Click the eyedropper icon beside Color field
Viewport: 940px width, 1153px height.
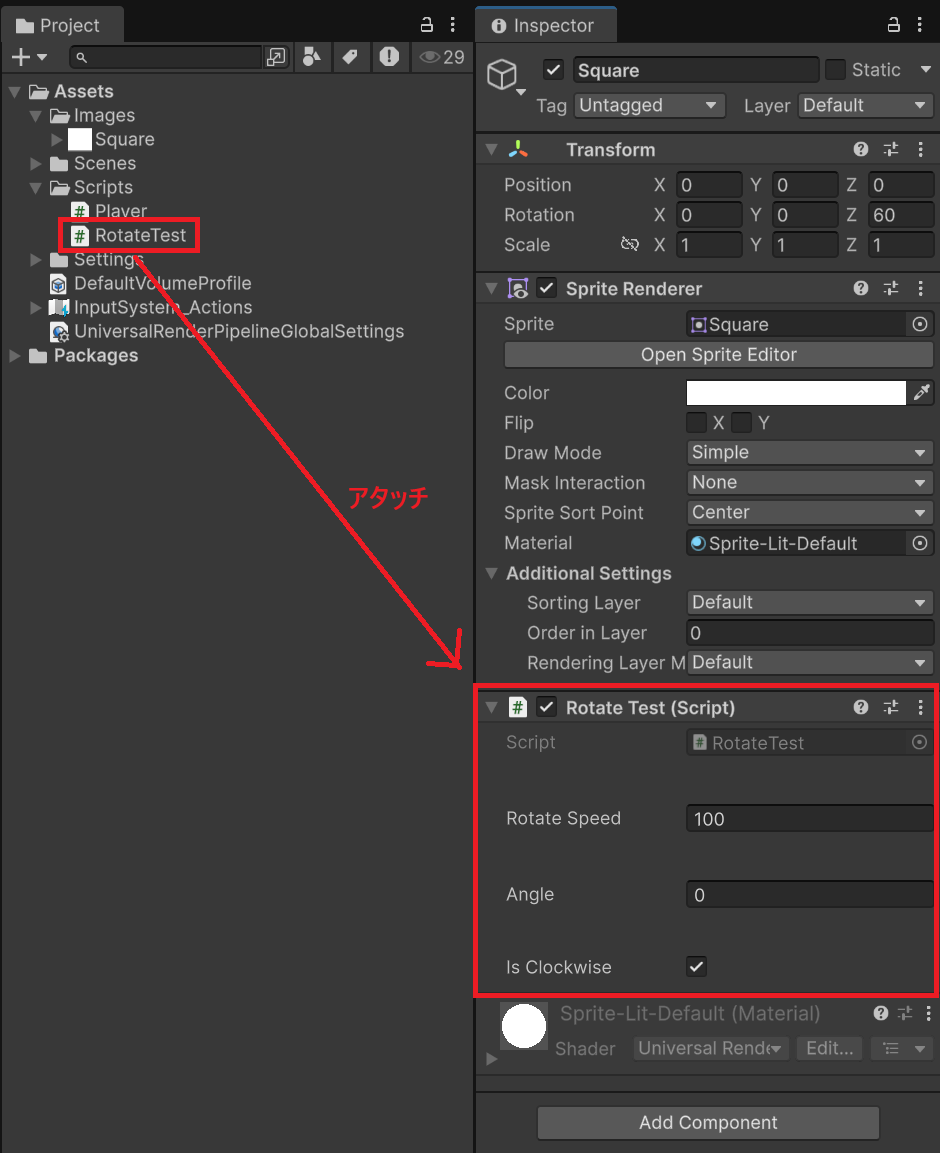click(920, 393)
